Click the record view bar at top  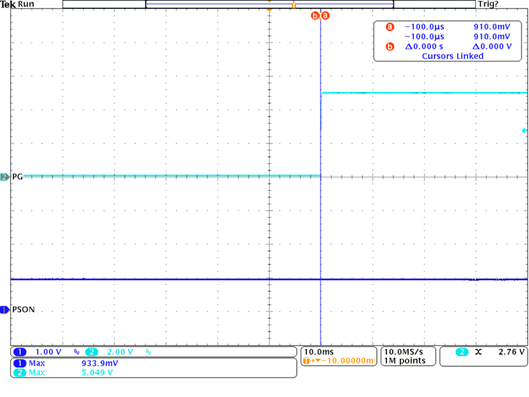click(269, 4)
